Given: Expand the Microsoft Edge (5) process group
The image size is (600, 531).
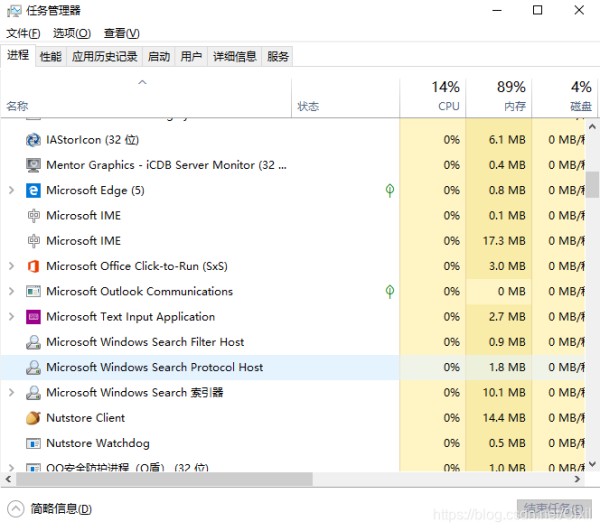Looking at the screenshot, I should (11, 190).
